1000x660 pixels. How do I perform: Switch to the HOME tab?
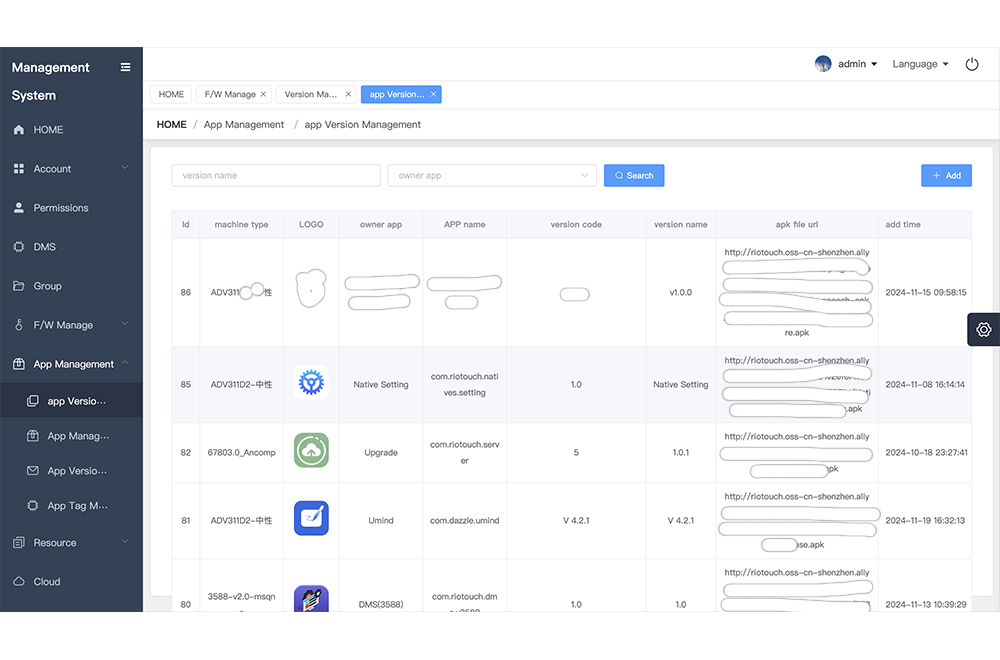pos(171,94)
